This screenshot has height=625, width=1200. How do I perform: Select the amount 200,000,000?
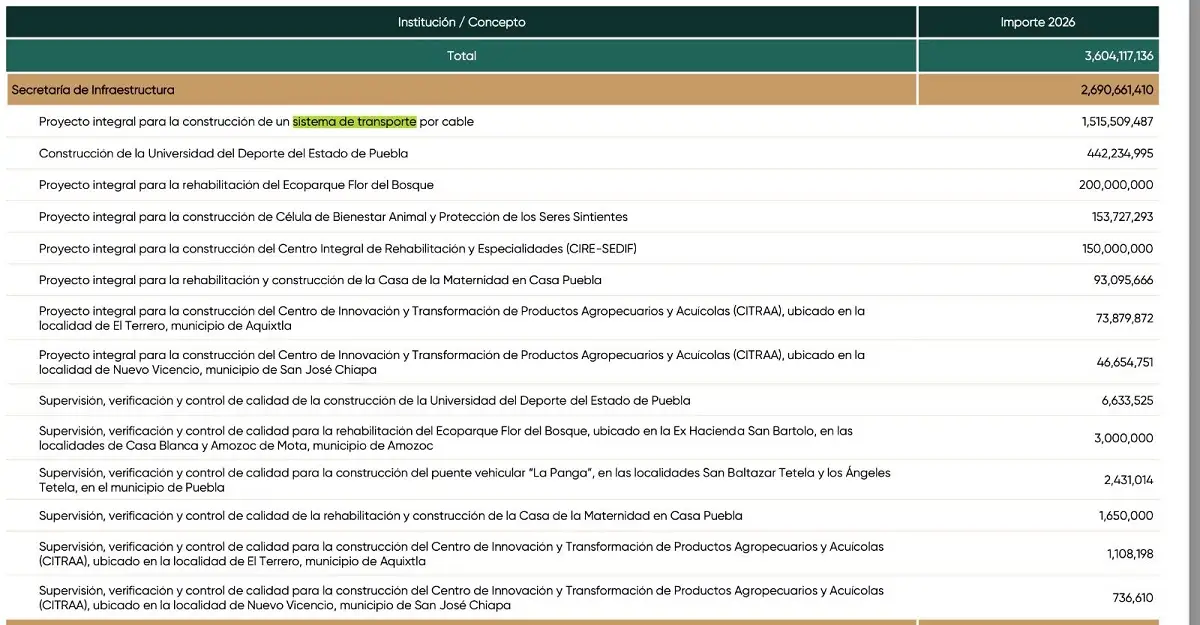[x=1116, y=185]
